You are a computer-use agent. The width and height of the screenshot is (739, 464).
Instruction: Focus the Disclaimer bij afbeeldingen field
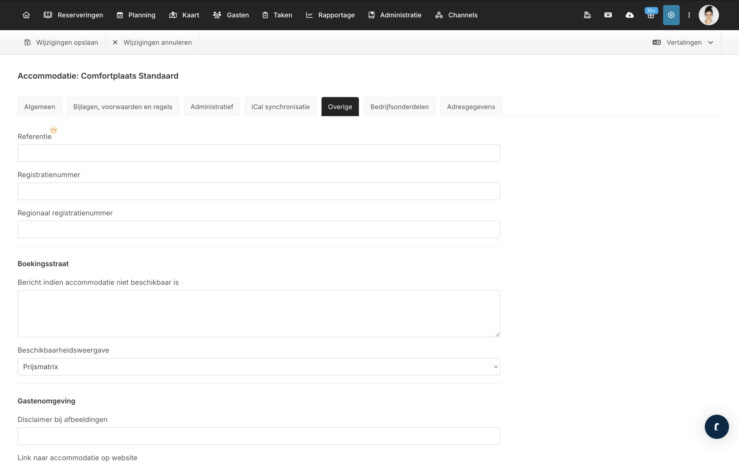point(259,436)
